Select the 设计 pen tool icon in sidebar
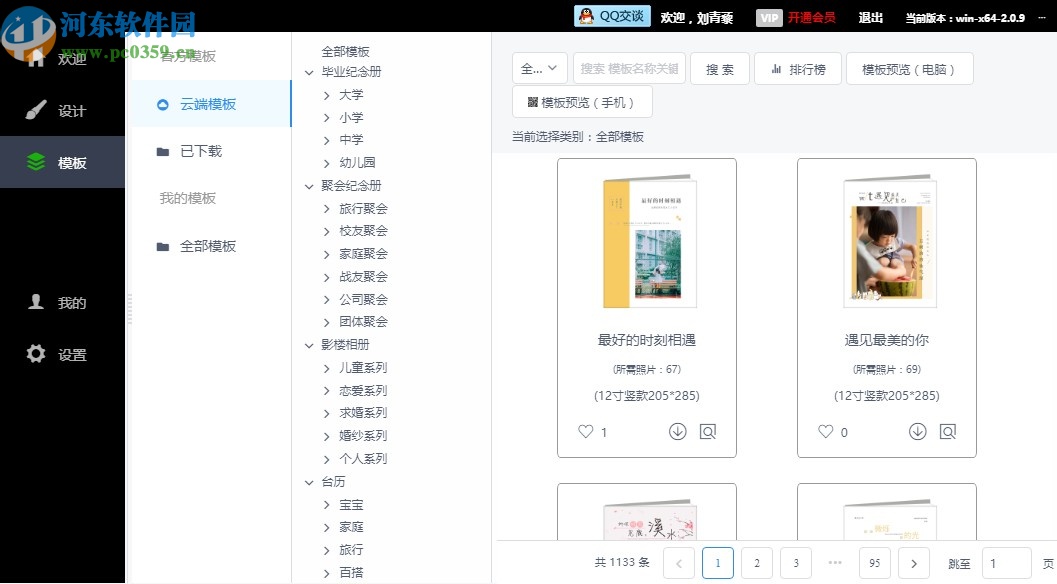The image size is (1057, 584). [36, 110]
